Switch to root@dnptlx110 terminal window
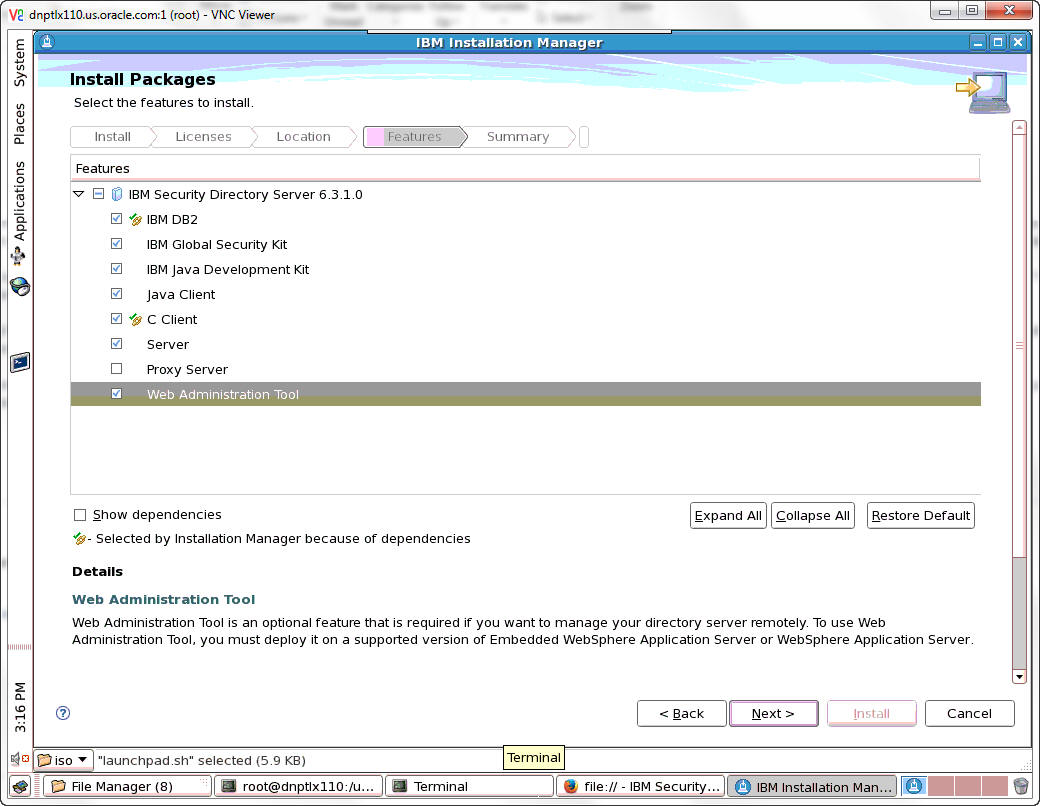Screen dimensions: 1040x806 (x=299, y=786)
